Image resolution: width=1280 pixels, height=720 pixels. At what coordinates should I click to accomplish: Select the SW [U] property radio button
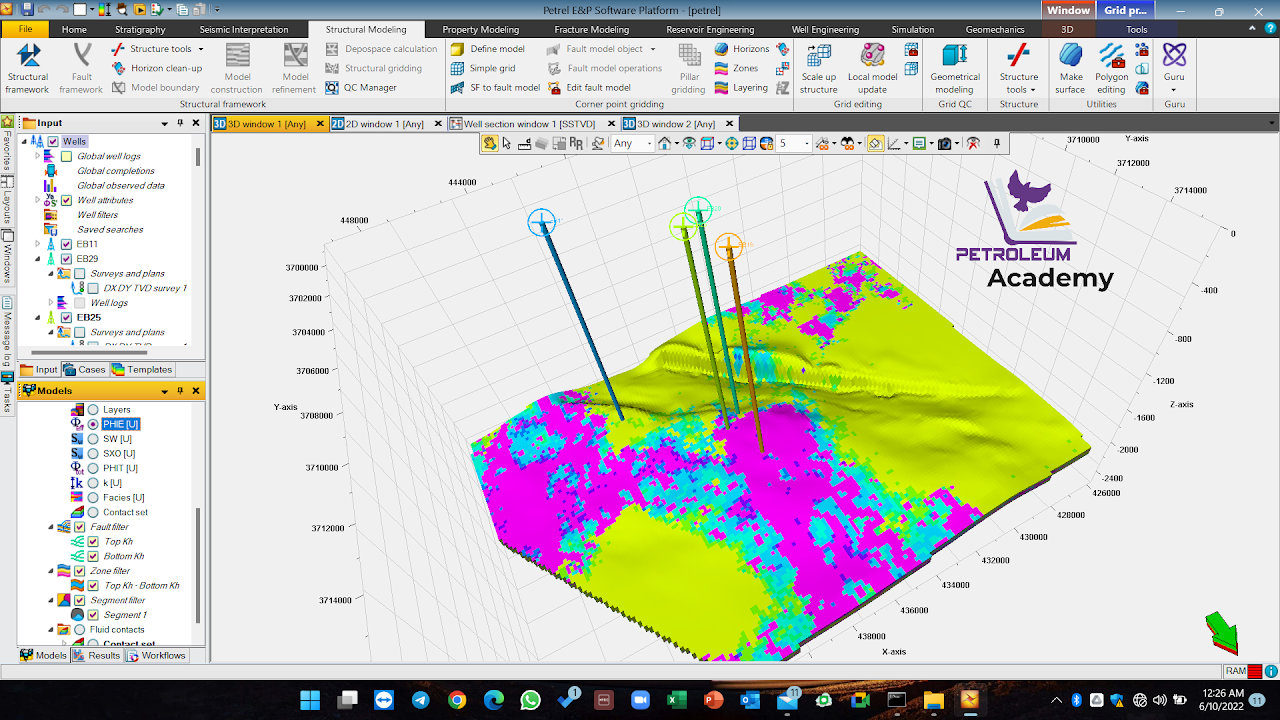click(x=93, y=439)
